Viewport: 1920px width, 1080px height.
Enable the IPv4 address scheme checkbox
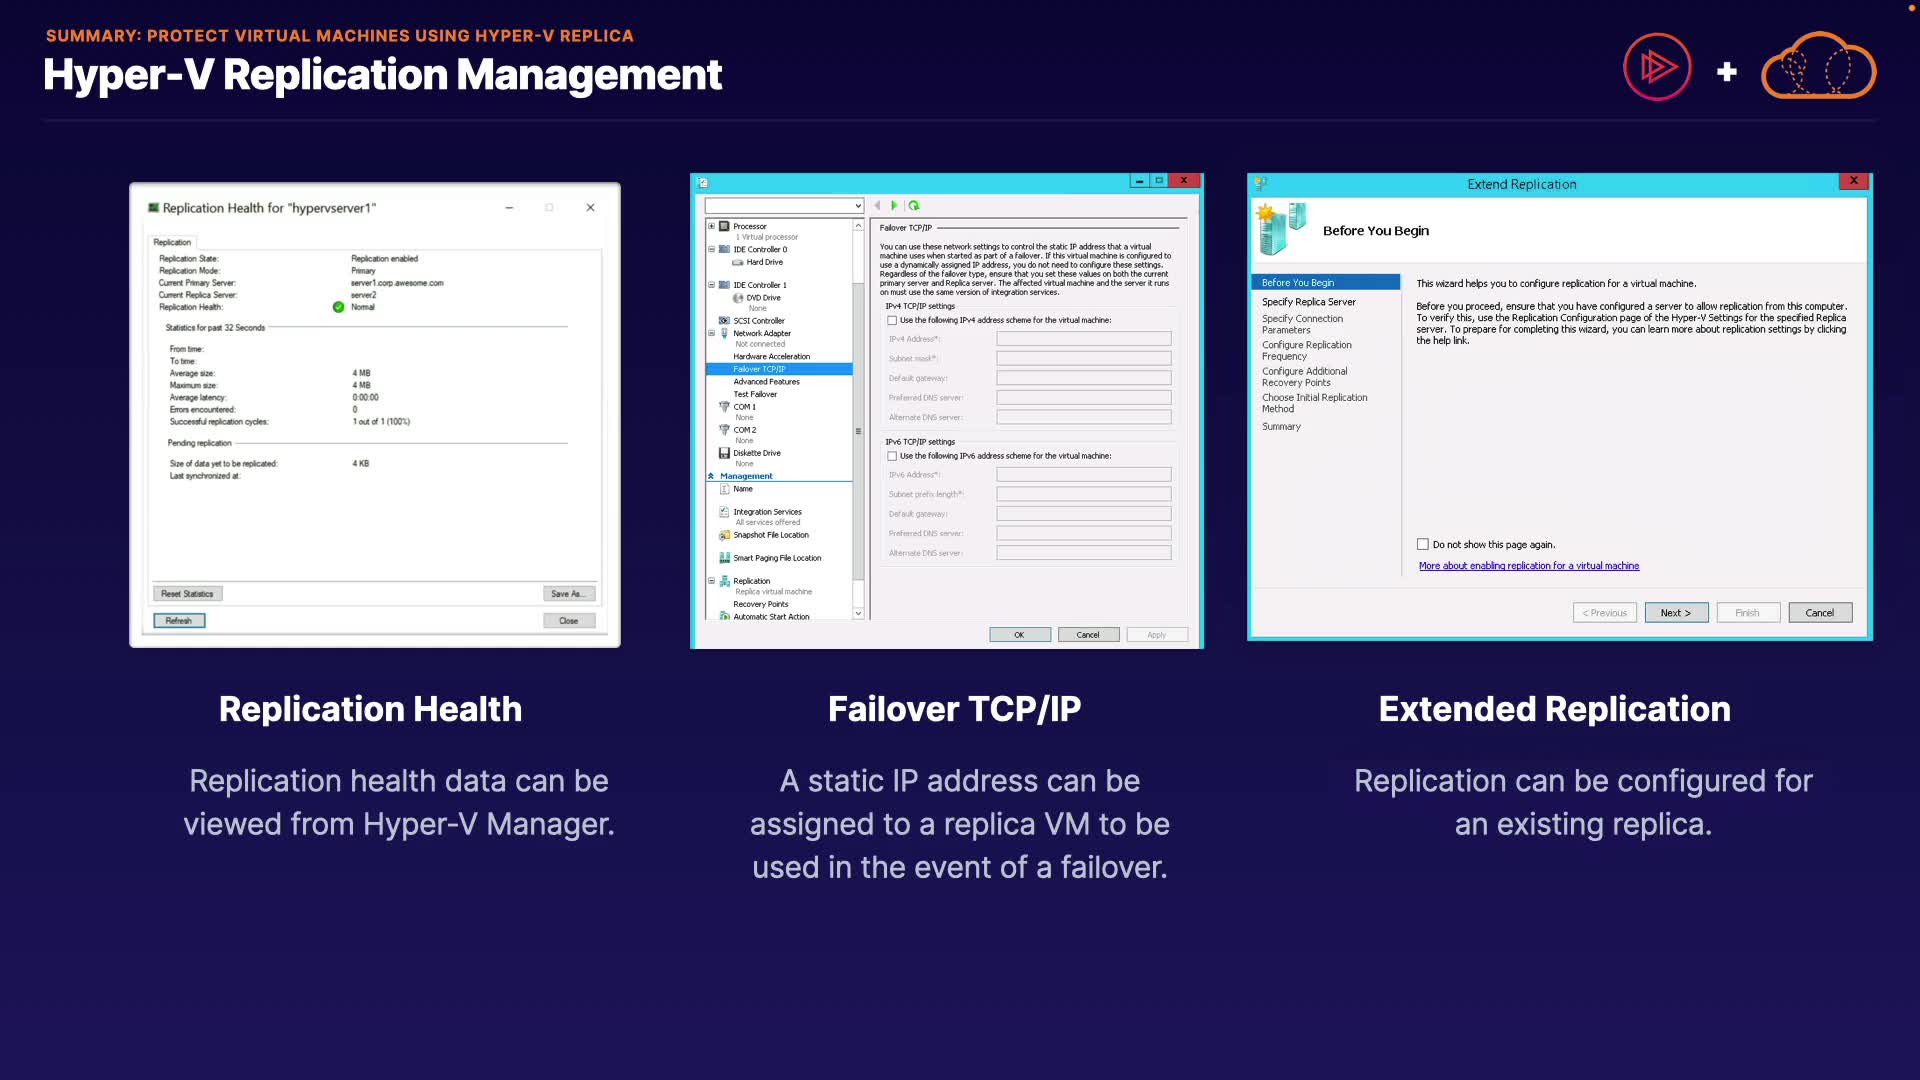[x=892, y=321]
